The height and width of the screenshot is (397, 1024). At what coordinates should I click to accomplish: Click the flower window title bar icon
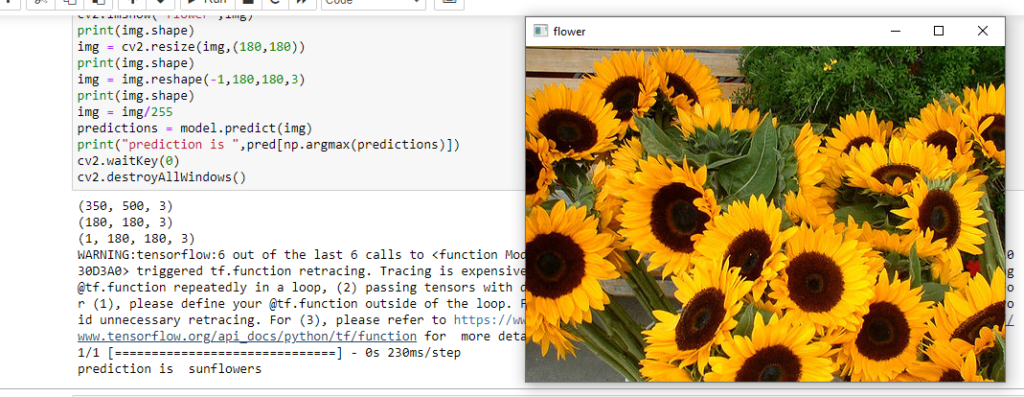[x=540, y=31]
